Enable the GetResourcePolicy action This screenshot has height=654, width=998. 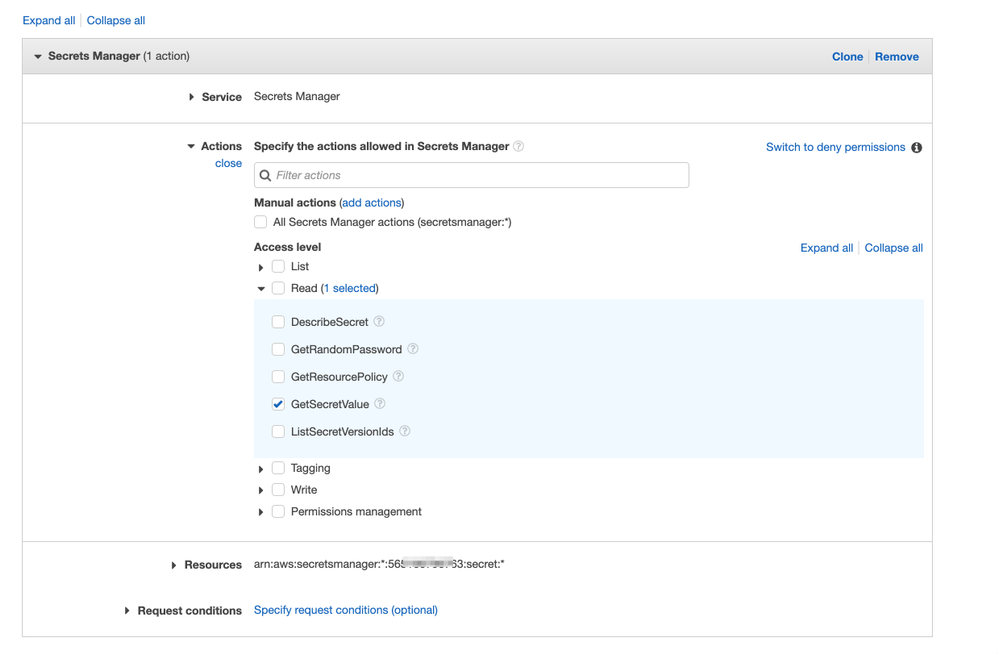coord(278,377)
